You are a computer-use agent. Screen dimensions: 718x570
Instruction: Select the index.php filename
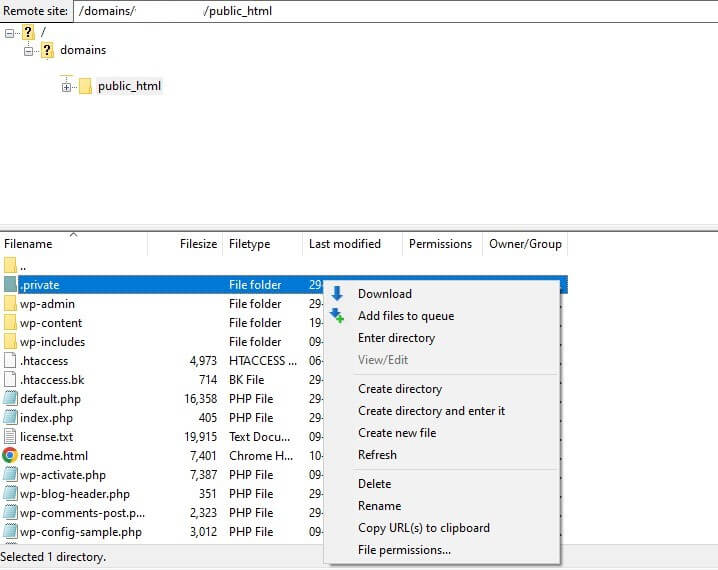(46, 418)
